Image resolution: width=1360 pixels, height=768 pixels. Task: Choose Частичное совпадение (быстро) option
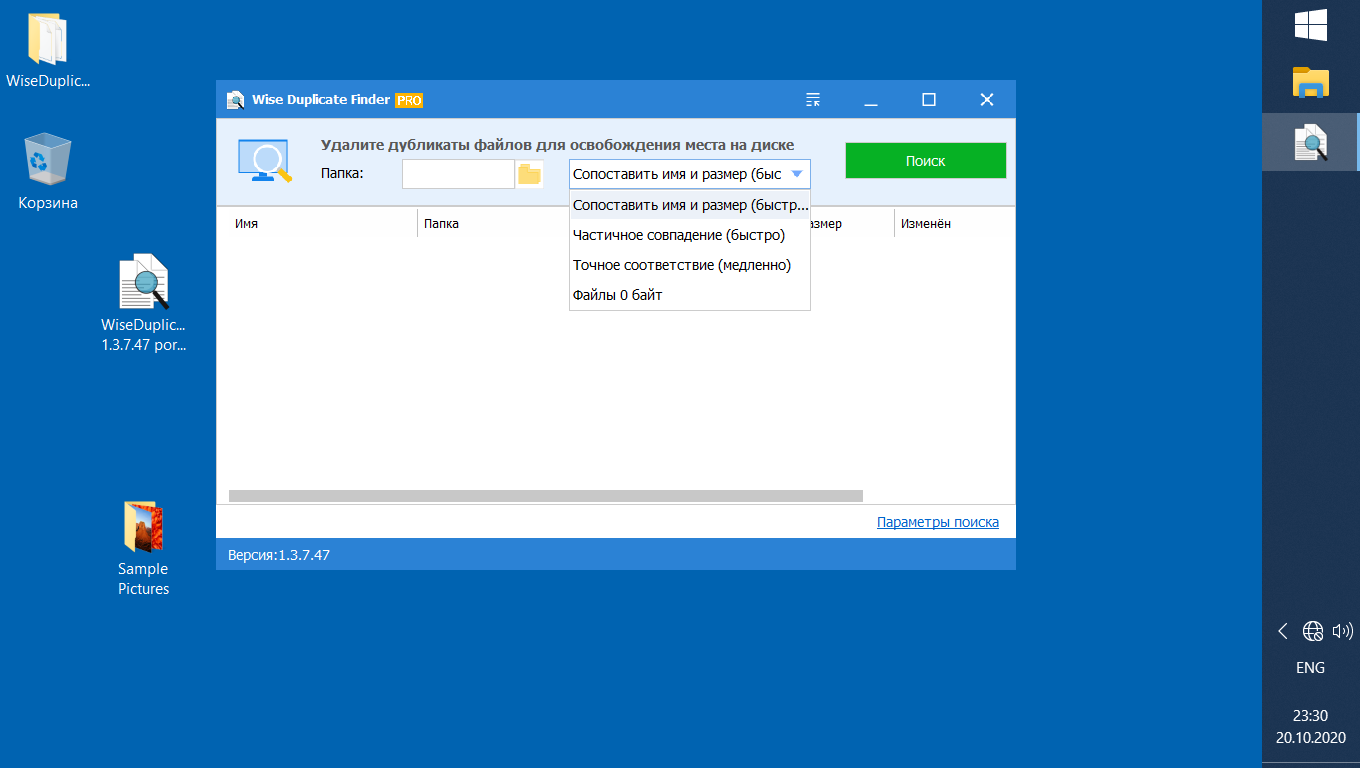(x=690, y=235)
